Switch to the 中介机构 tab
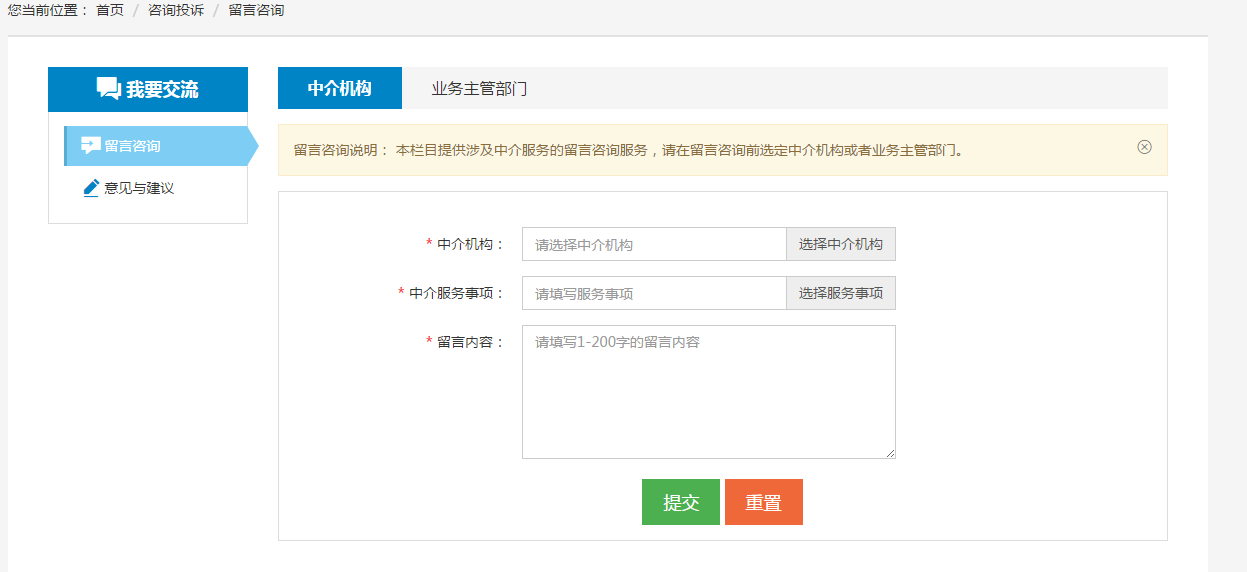This screenshot has width=1247, height=572. coord(339,88)
